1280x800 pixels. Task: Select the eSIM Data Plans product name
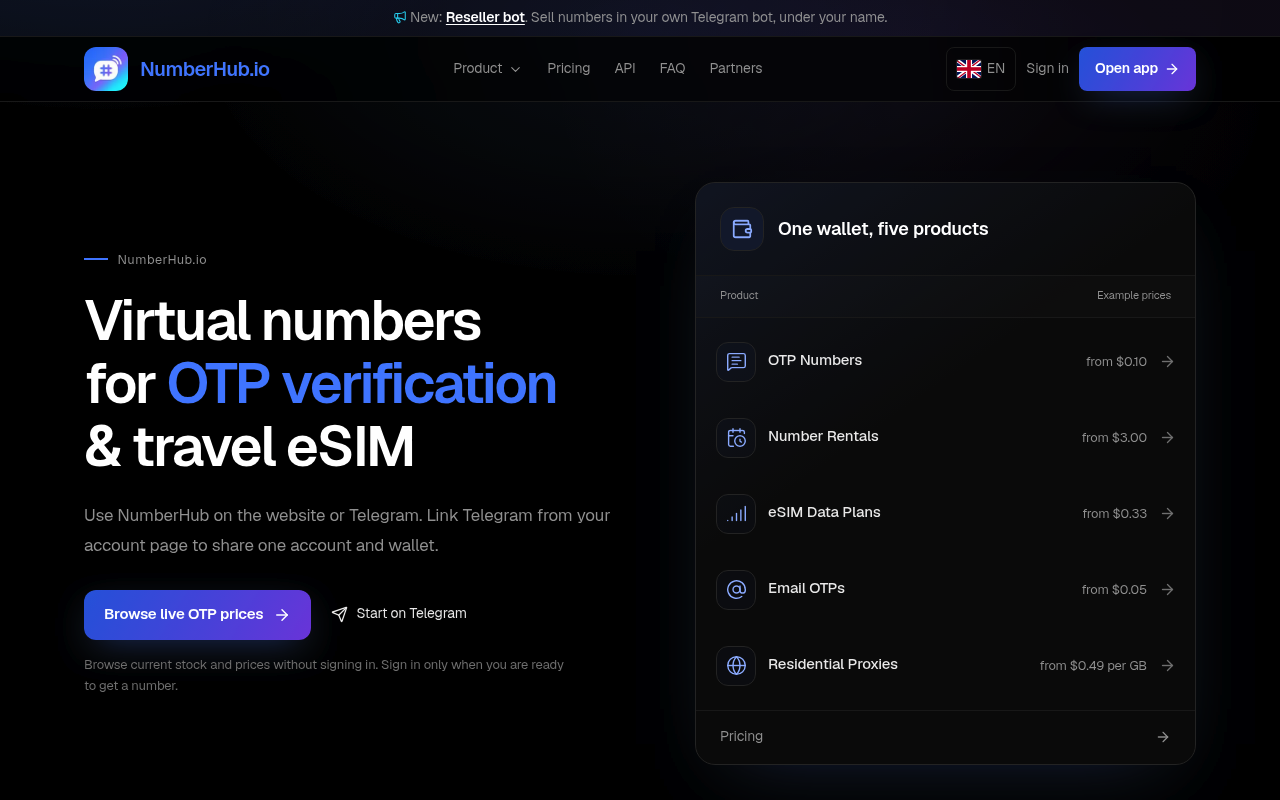(824, 513)
